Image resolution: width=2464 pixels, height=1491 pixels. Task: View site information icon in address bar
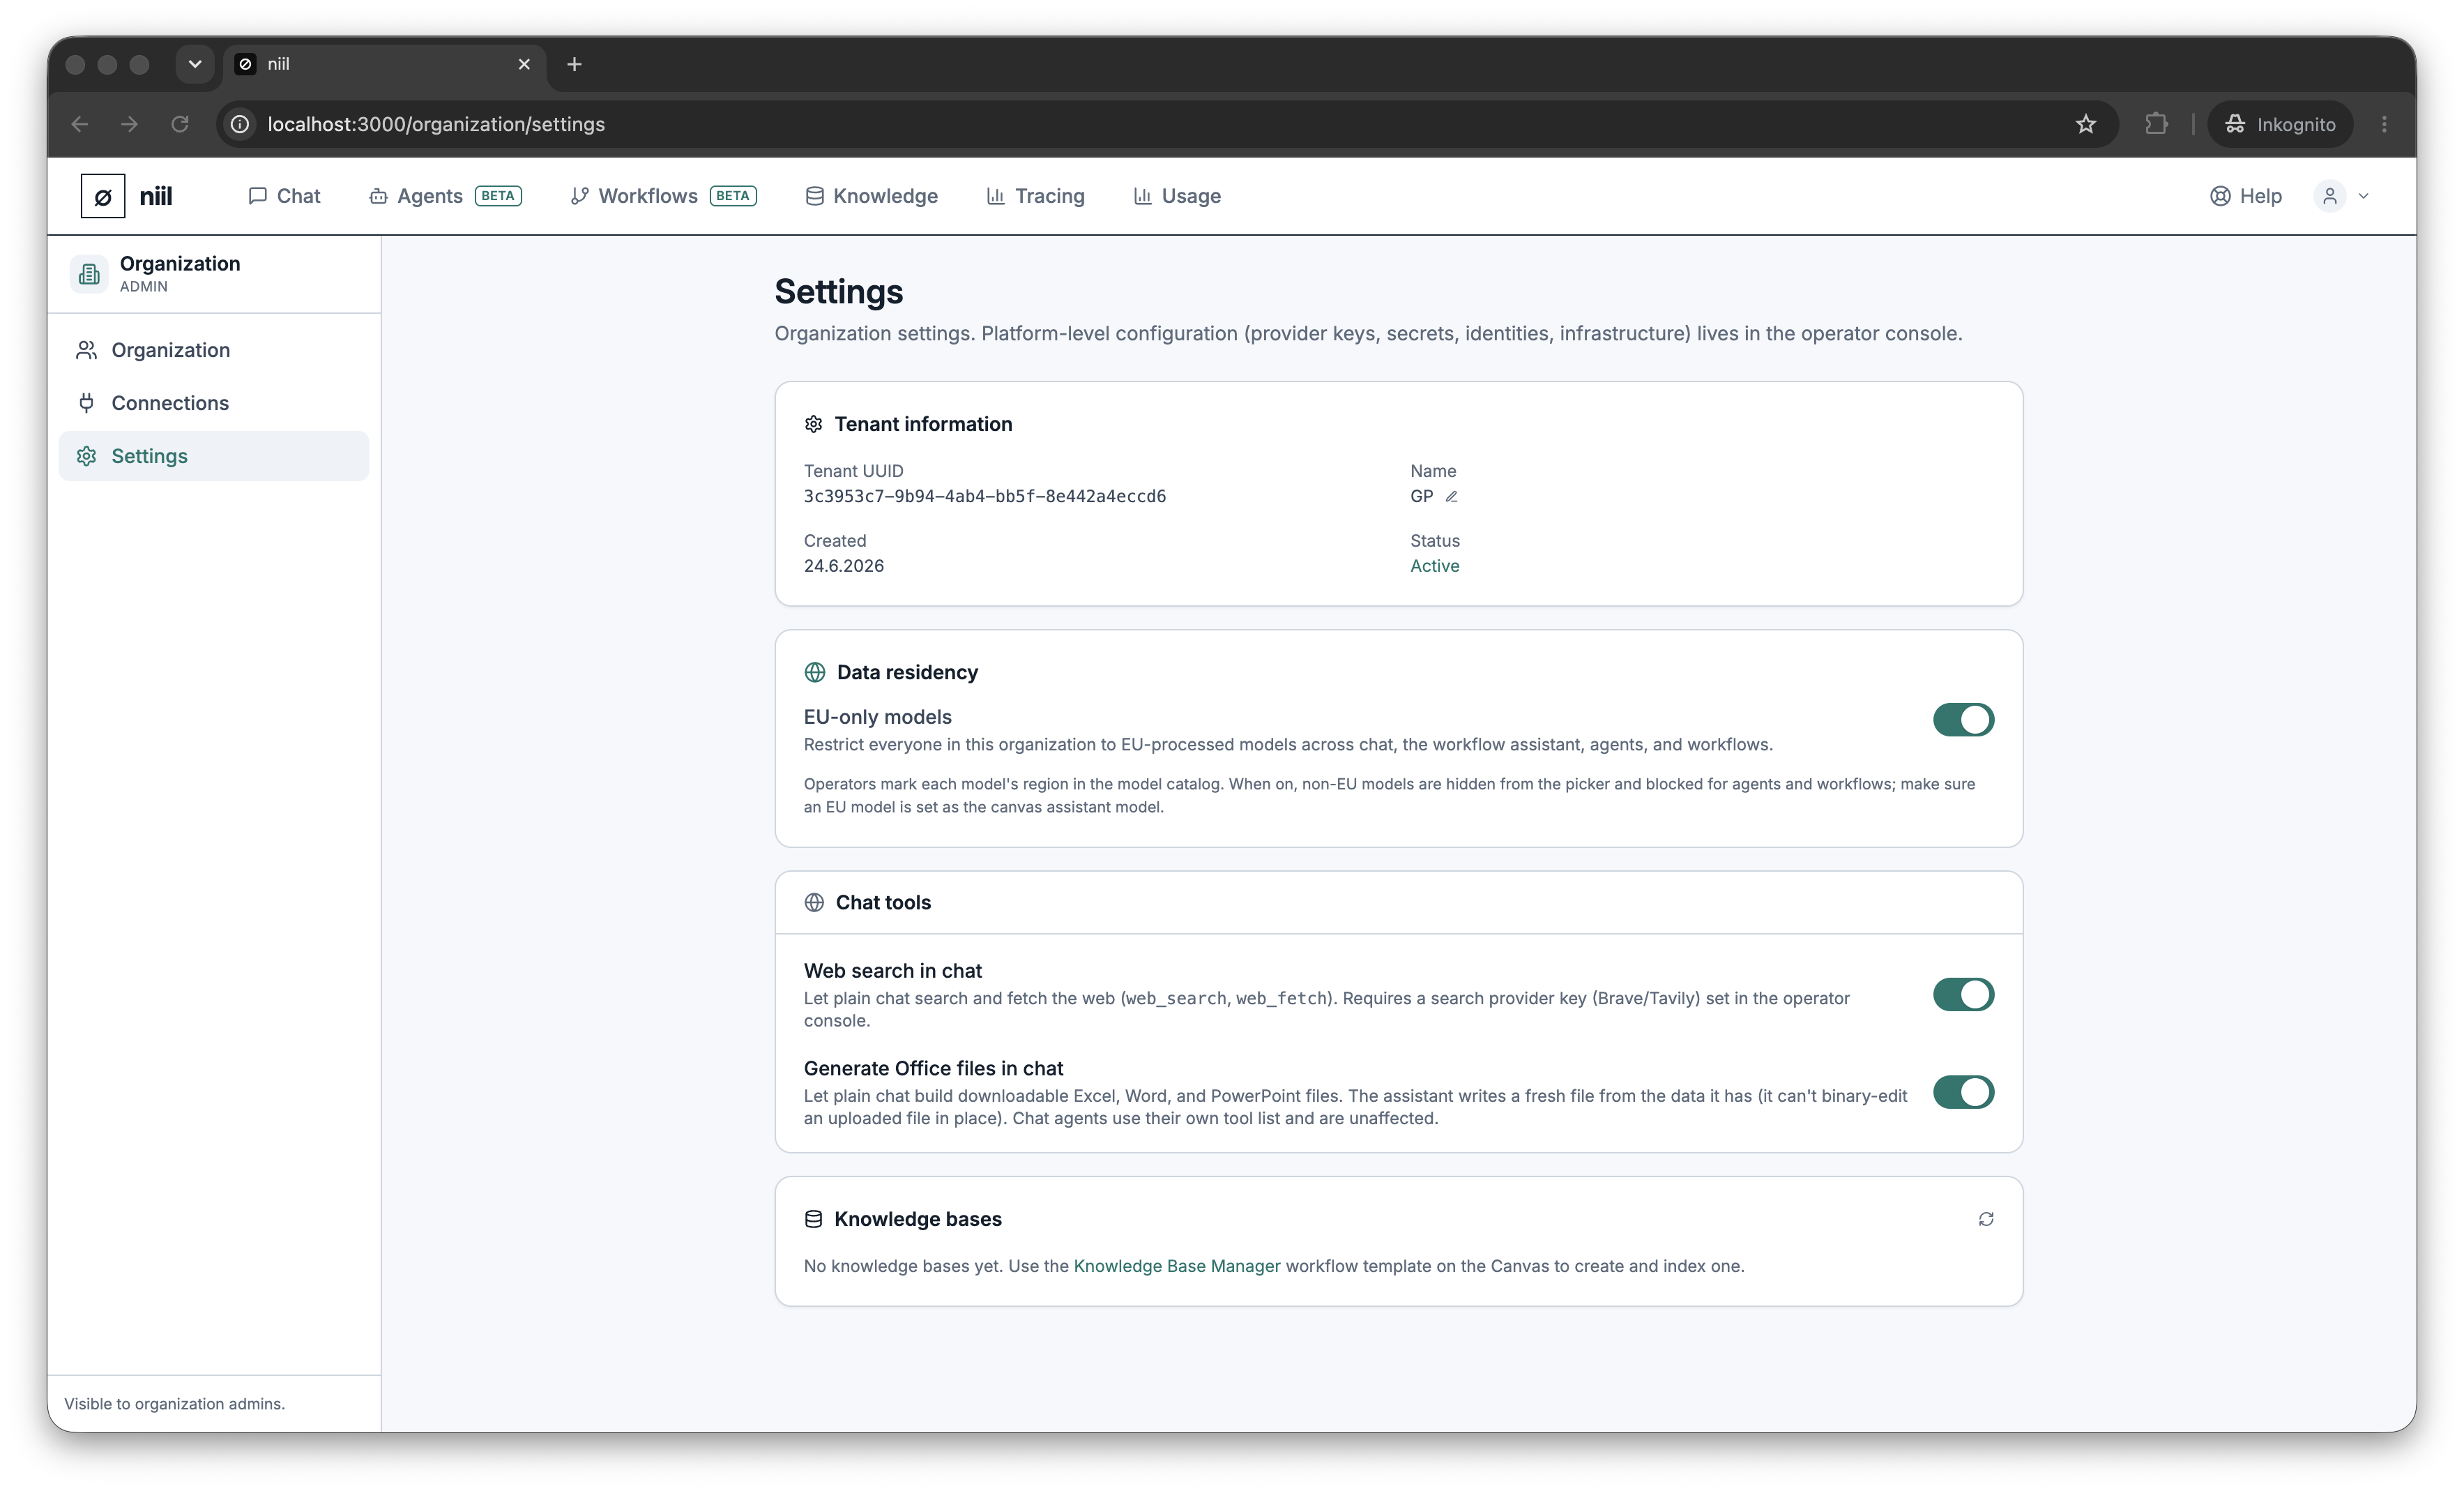[240, 124]
